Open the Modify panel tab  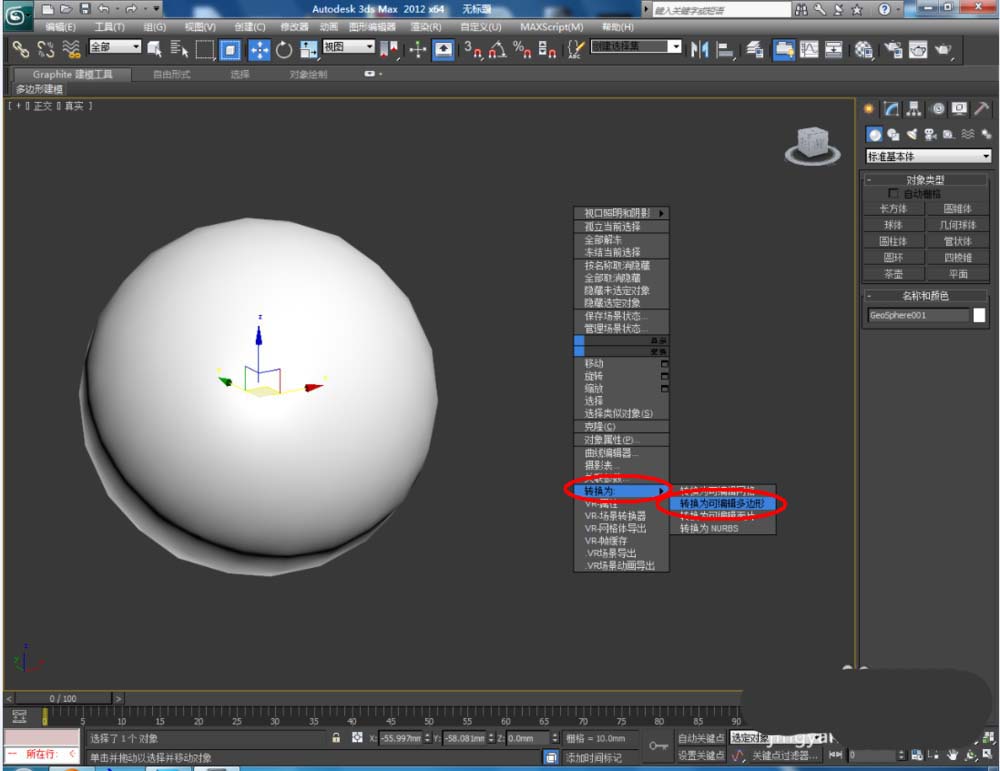coord(891,109)
